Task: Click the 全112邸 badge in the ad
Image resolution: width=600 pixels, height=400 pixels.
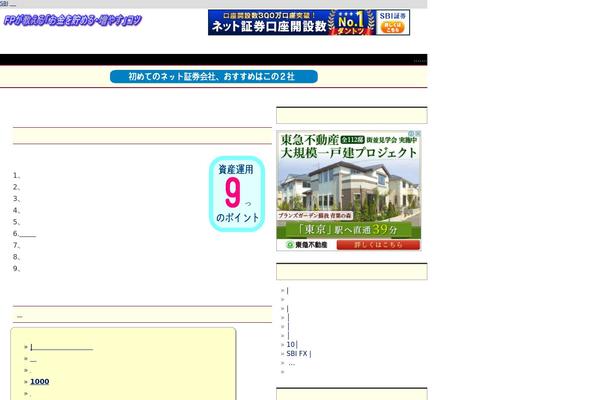Action: click(x=352, y=140)
